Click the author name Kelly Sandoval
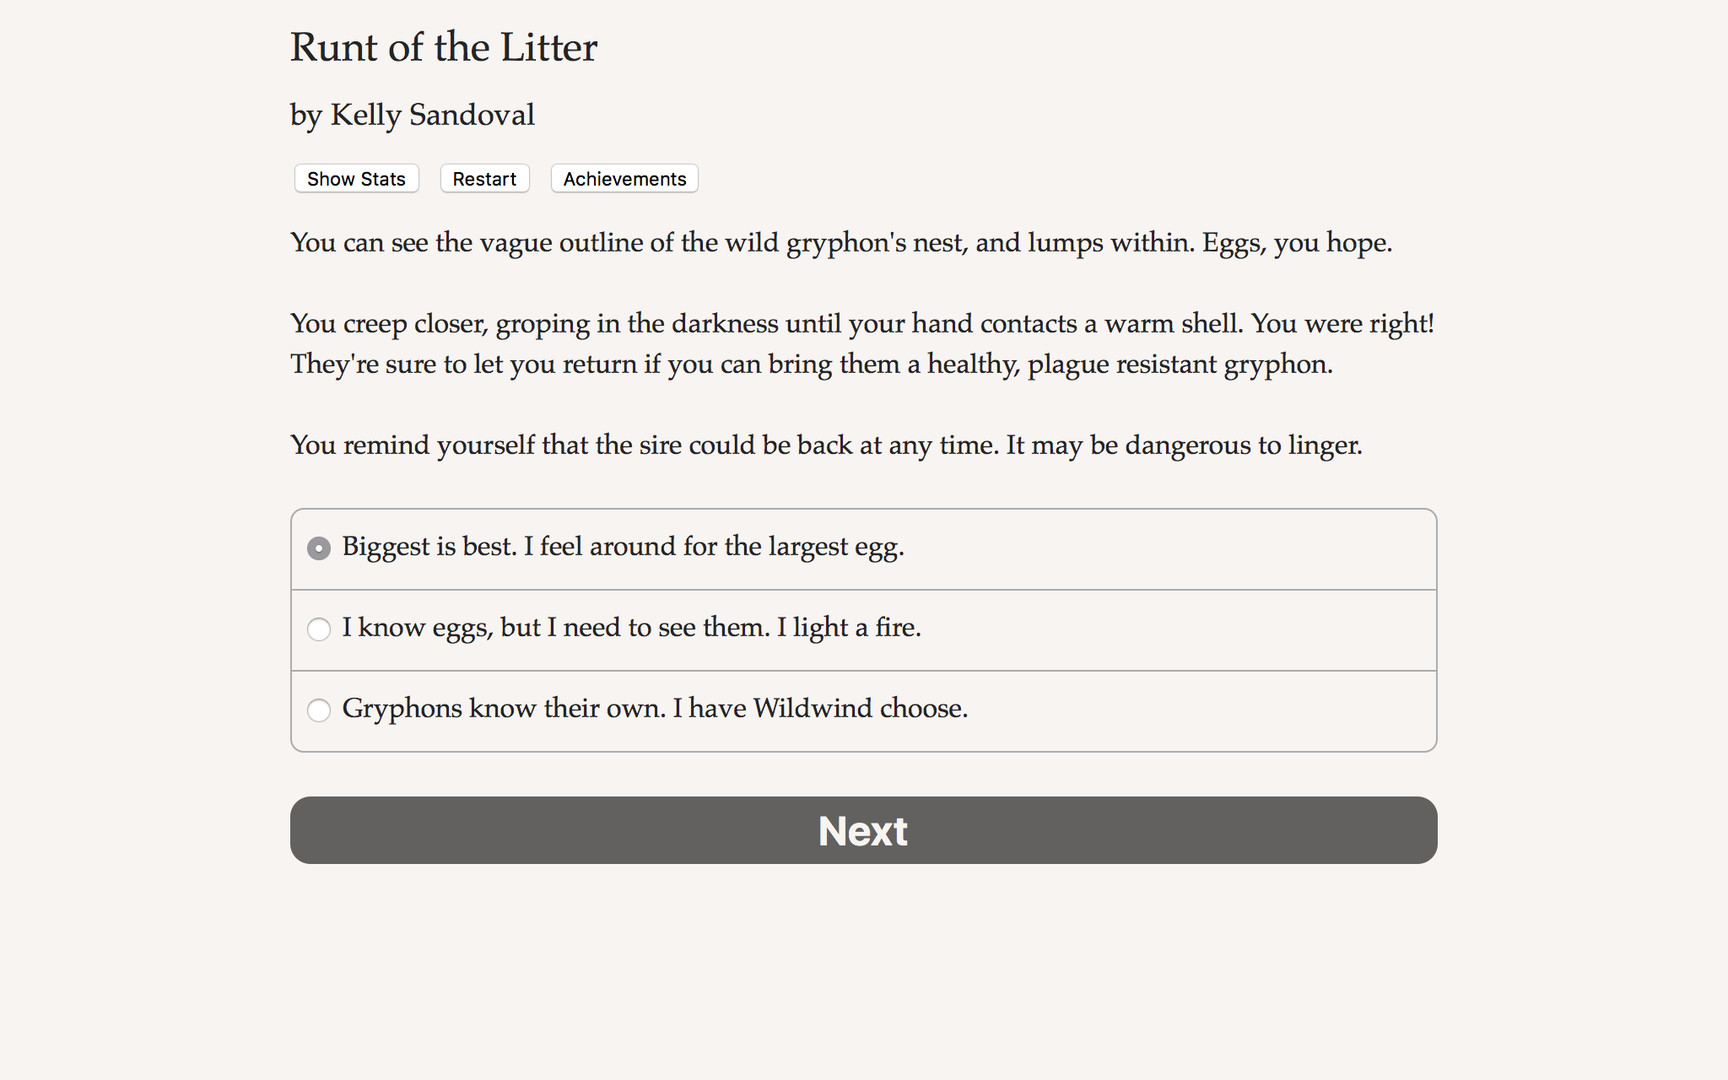The image size is (1728, 1080). [x=412, y=115]
